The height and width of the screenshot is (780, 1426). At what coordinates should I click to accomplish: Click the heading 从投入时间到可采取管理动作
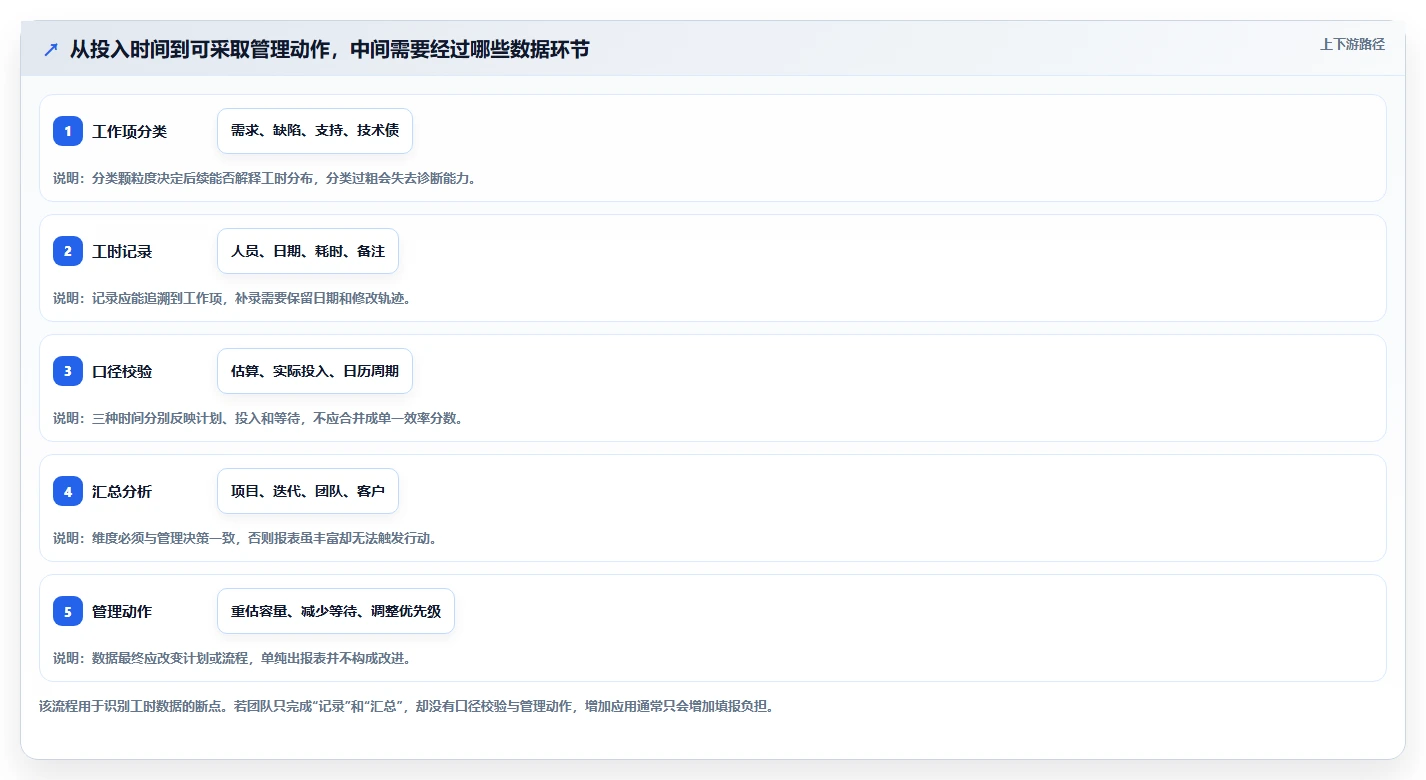[329, 49]
